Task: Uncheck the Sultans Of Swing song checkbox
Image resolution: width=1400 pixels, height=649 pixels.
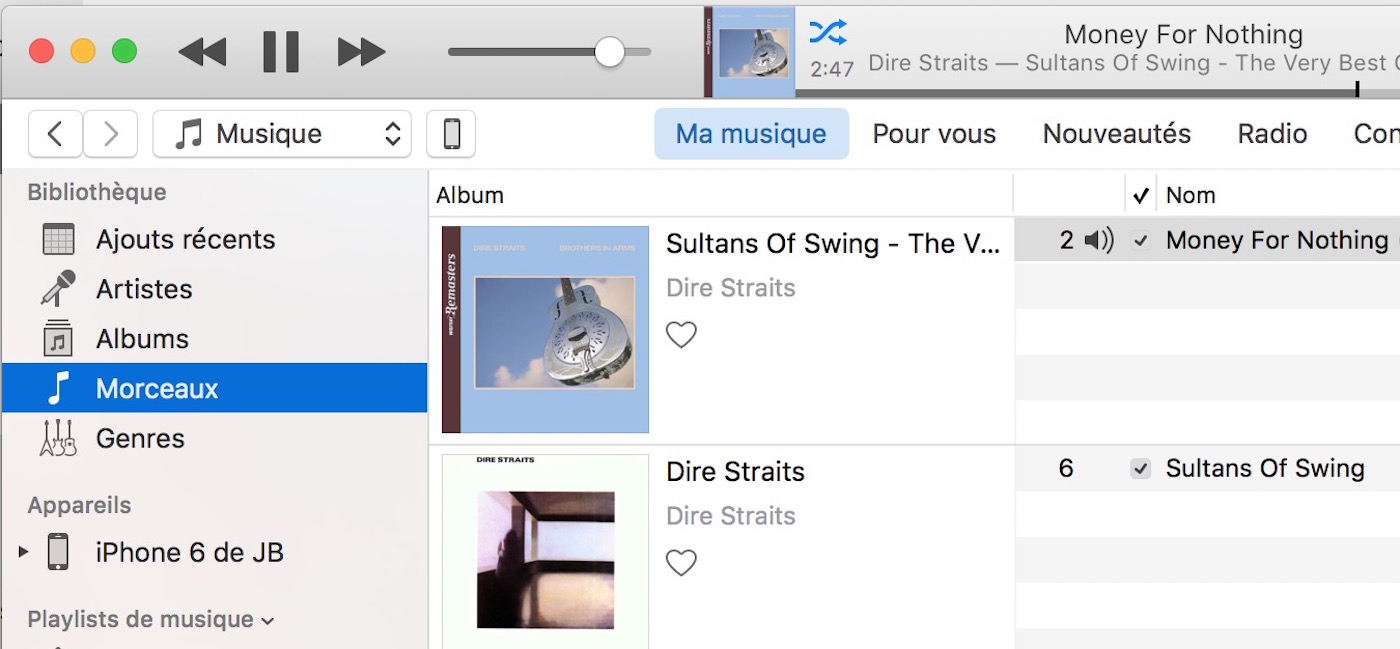Action: pyautogui.click(x=1140, y=469)
